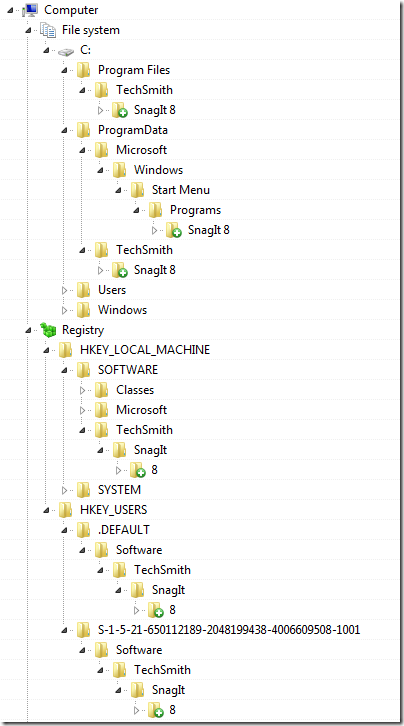
Task: Click the ProgramData folder icon
Action: (84, 130)
